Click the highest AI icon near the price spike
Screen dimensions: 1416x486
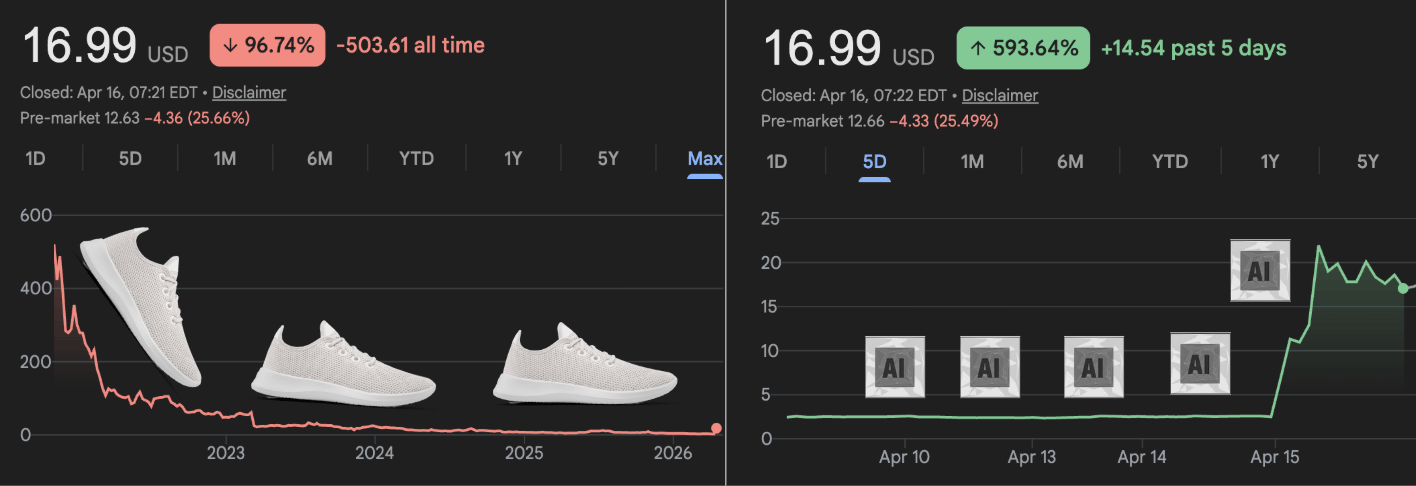coord(1260,270)
